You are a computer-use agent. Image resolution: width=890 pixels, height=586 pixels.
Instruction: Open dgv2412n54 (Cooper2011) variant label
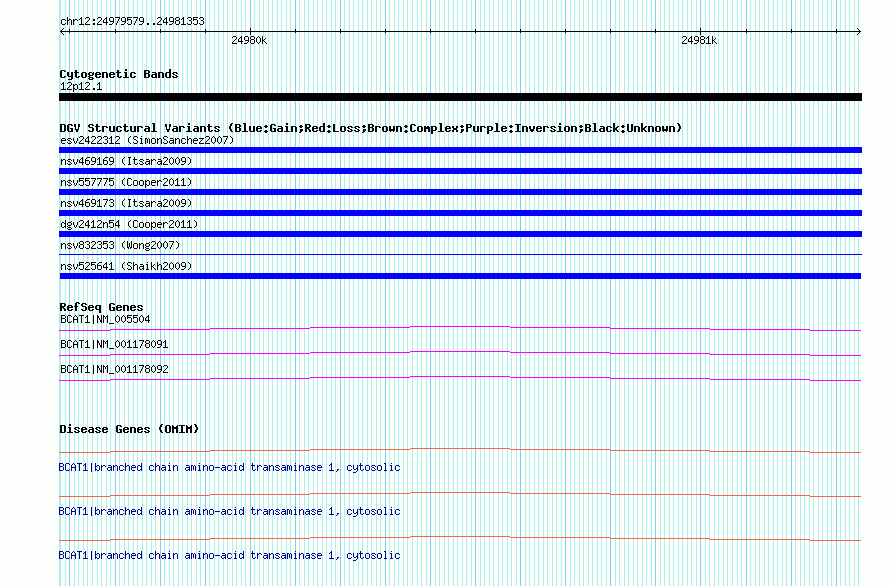(129, 224)
